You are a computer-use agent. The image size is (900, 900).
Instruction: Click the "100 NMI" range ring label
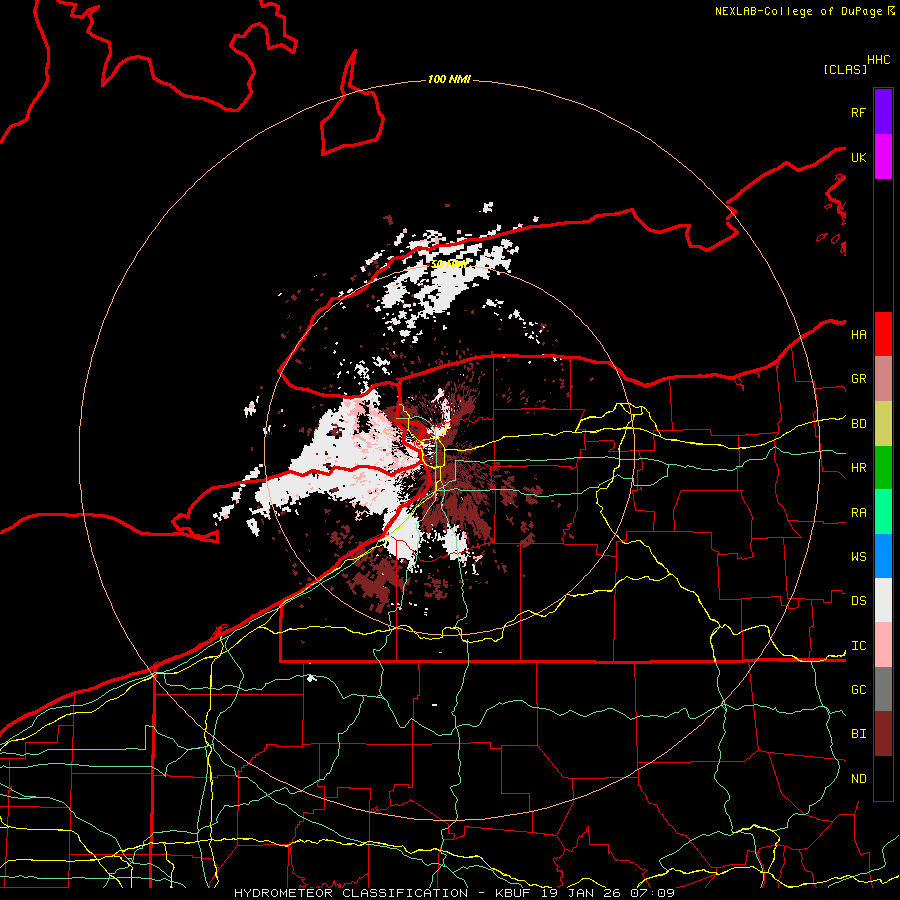449,79
